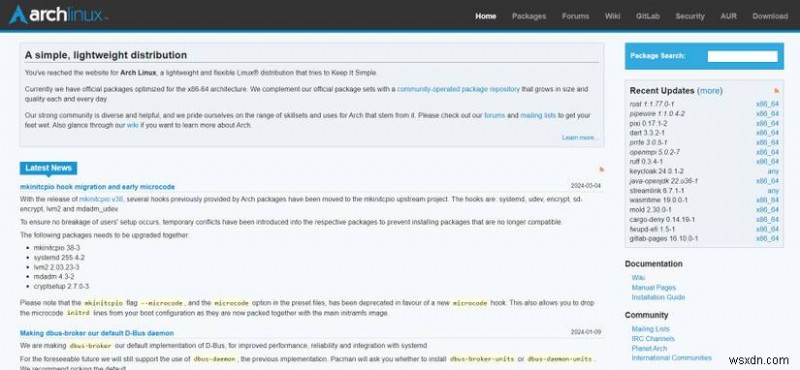The width and height of the screenshot is (800, 370).
Task: Click the x86_64 link in the dart row
Action: pos(767,133)
